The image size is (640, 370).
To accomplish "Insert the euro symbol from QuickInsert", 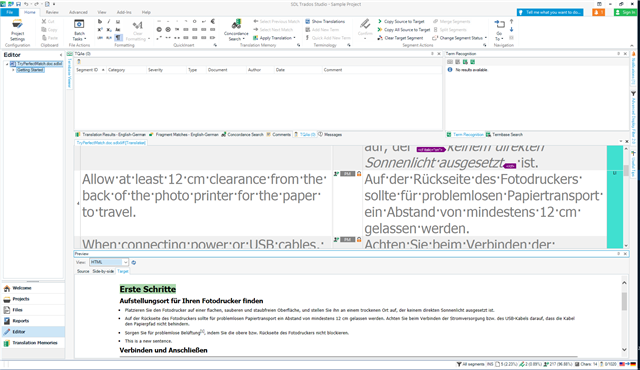I will tap(213, 21).
